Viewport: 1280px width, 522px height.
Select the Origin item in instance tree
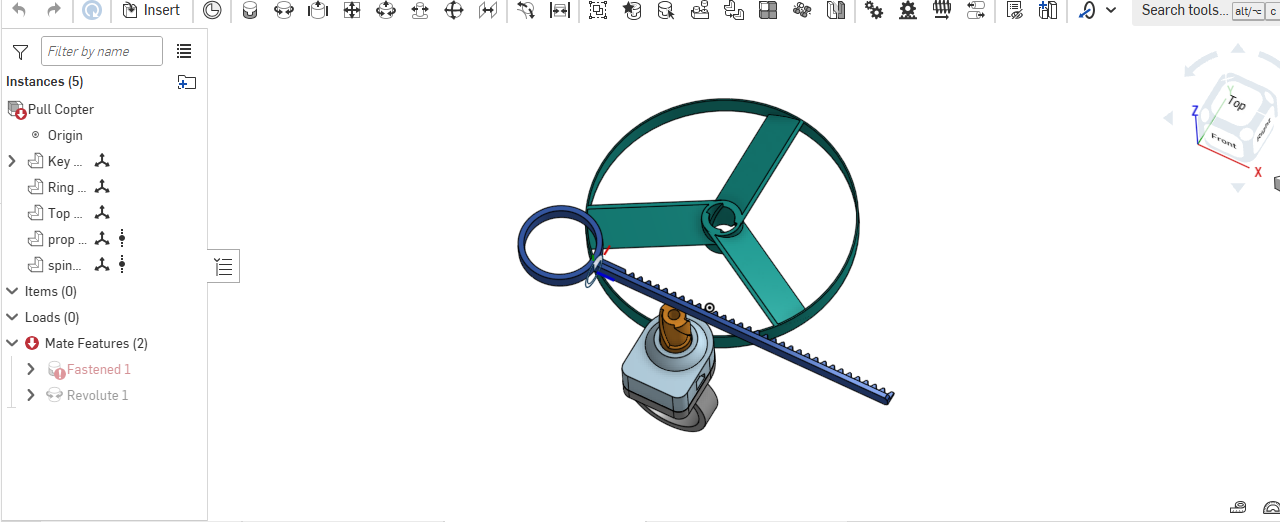(x=65, y=135)
